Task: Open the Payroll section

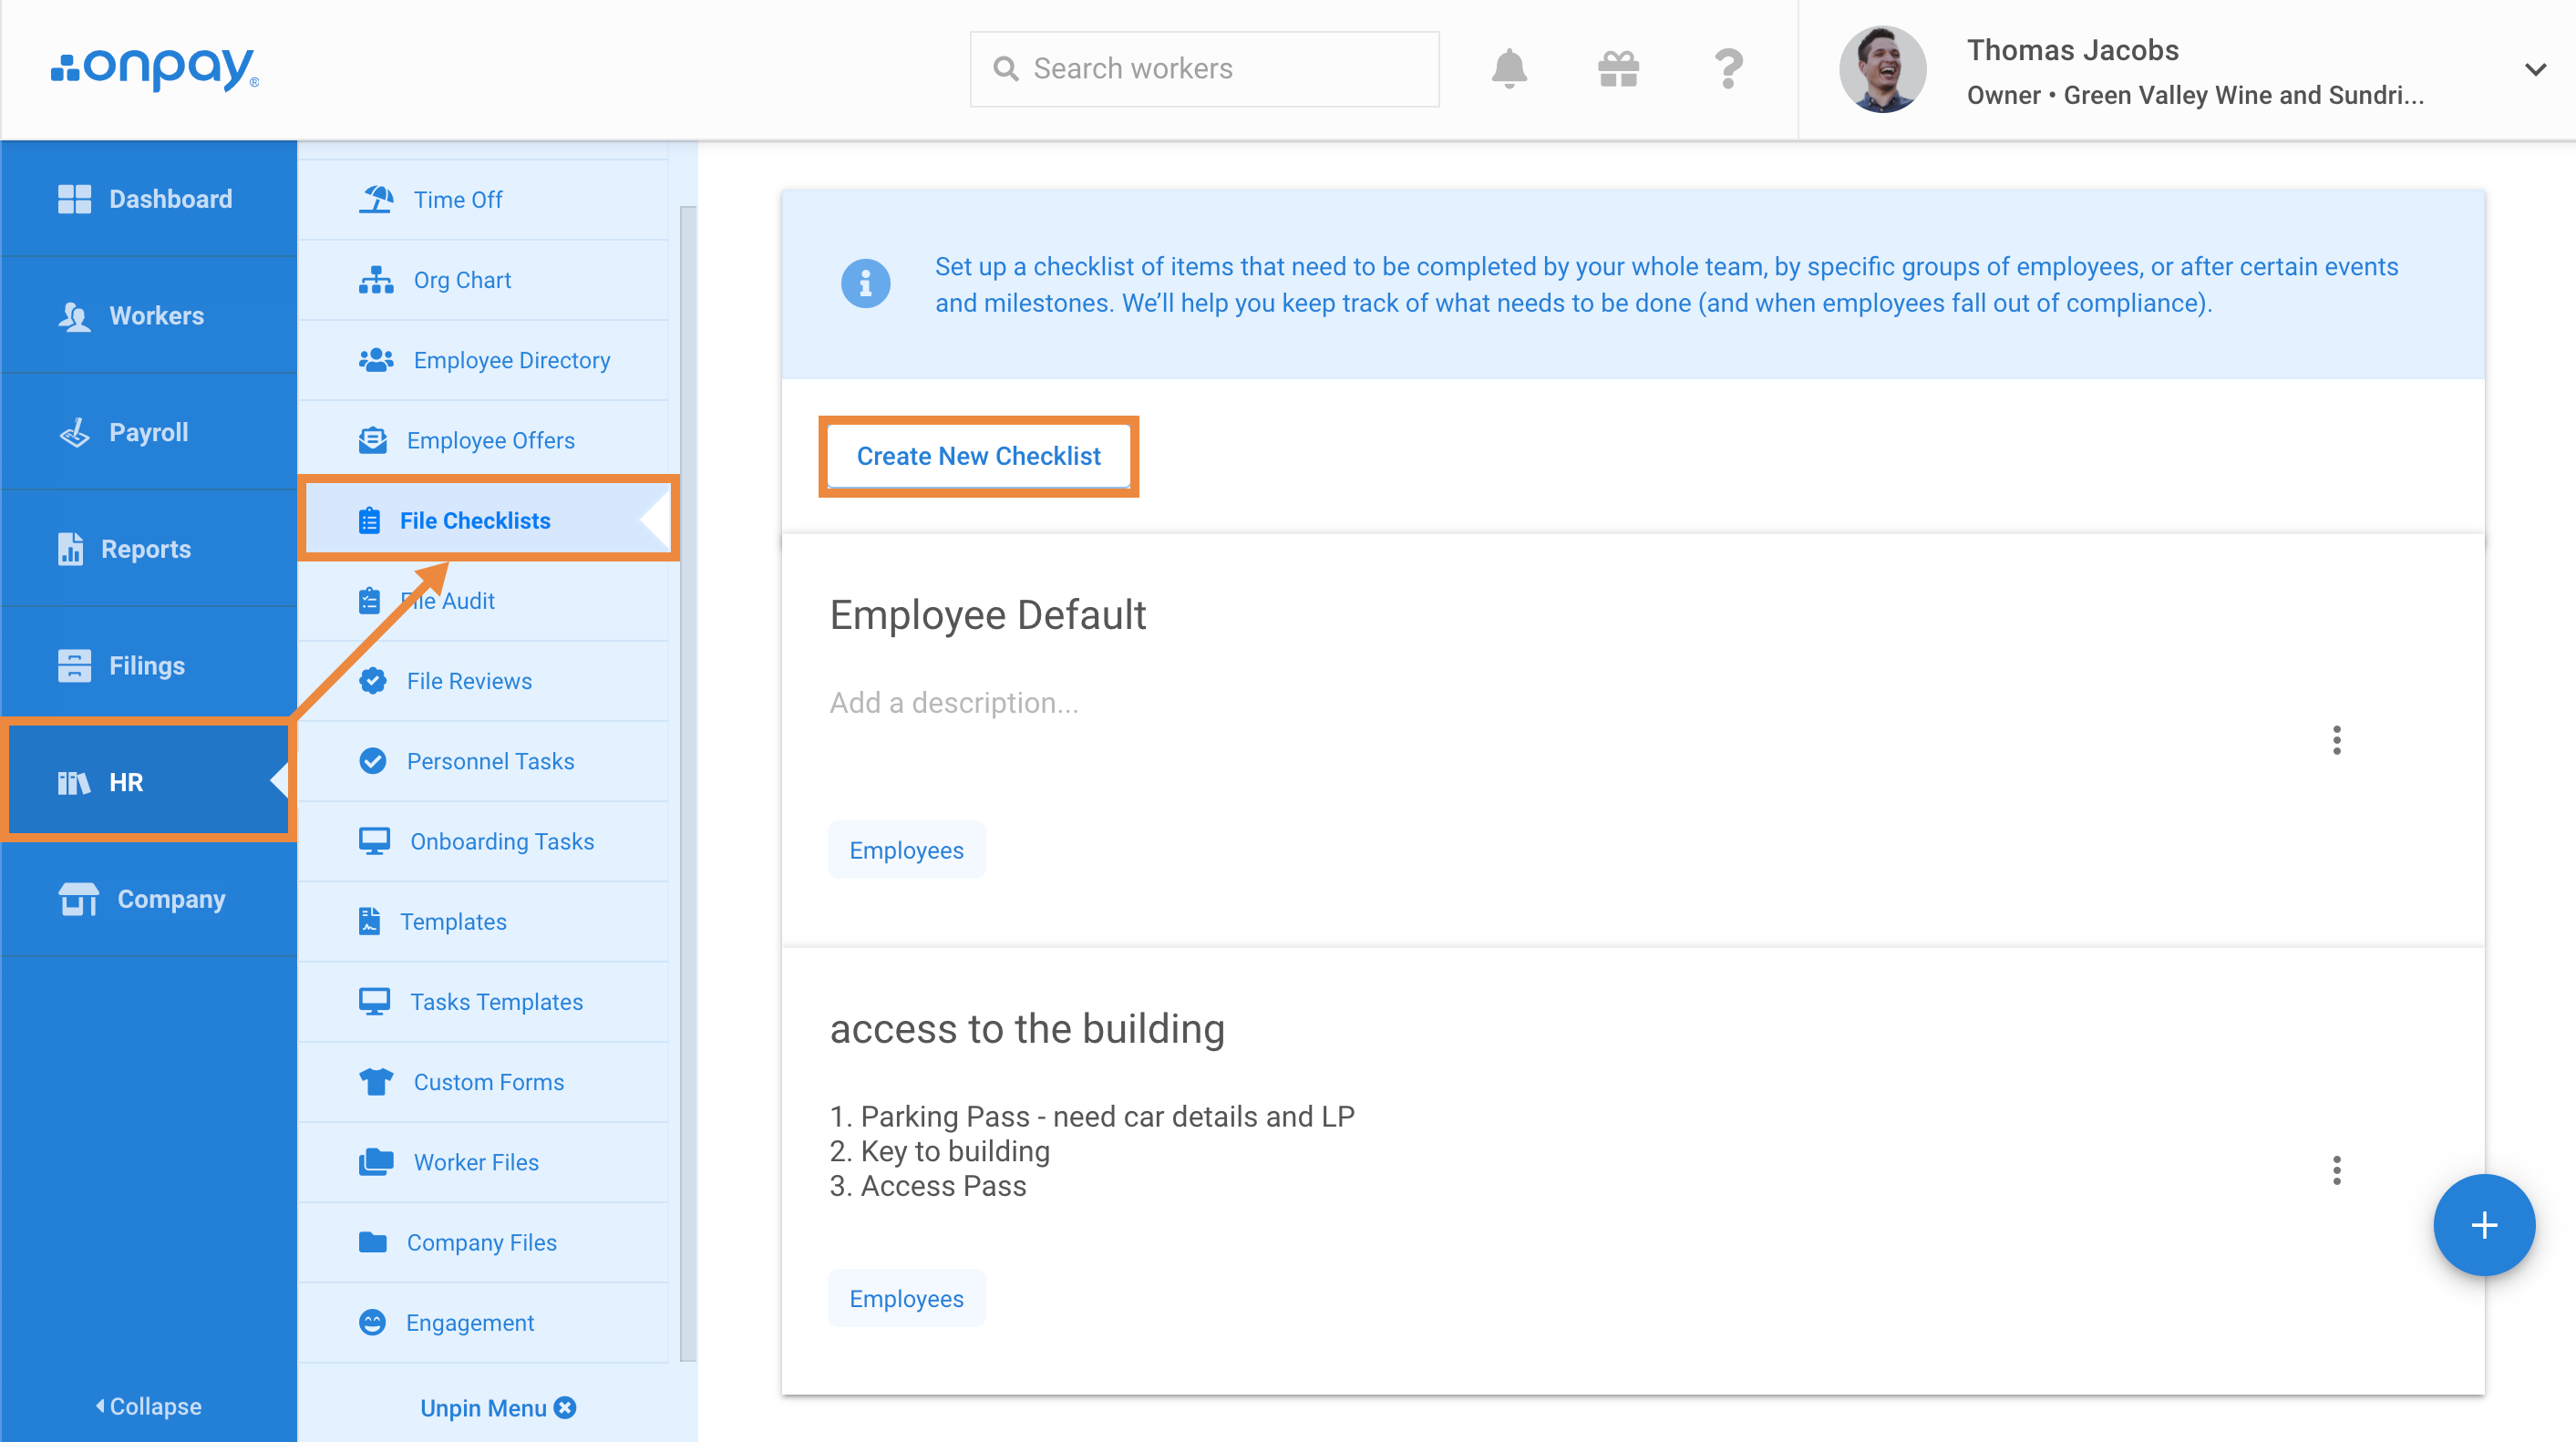Action: click(148, 432)
